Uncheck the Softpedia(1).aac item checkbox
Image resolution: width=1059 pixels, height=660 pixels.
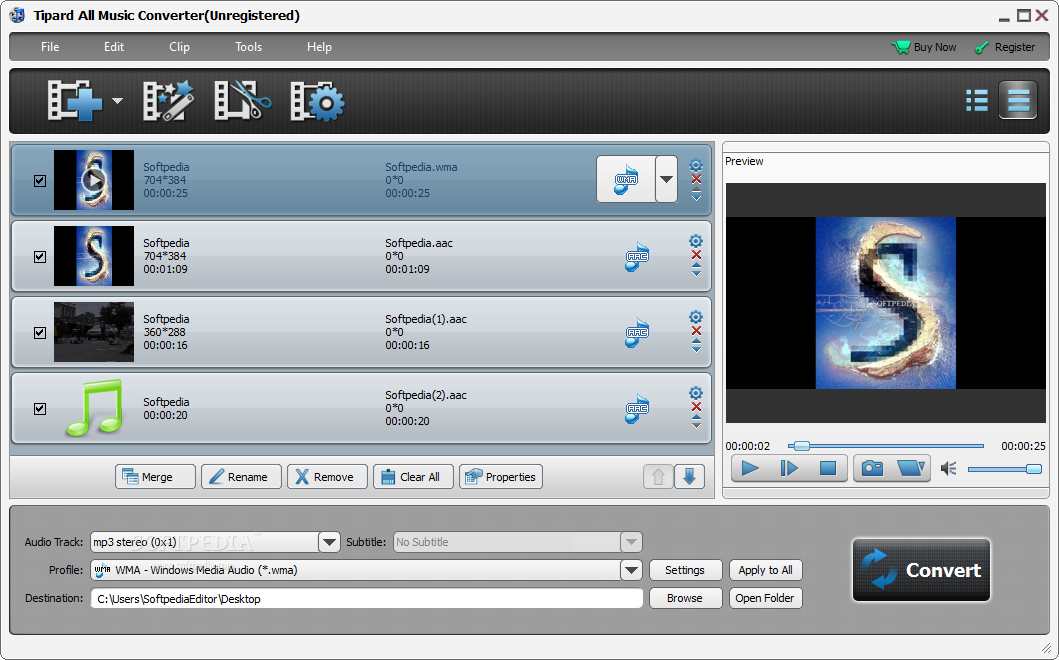pyautogui.click(x=40, y=332)
